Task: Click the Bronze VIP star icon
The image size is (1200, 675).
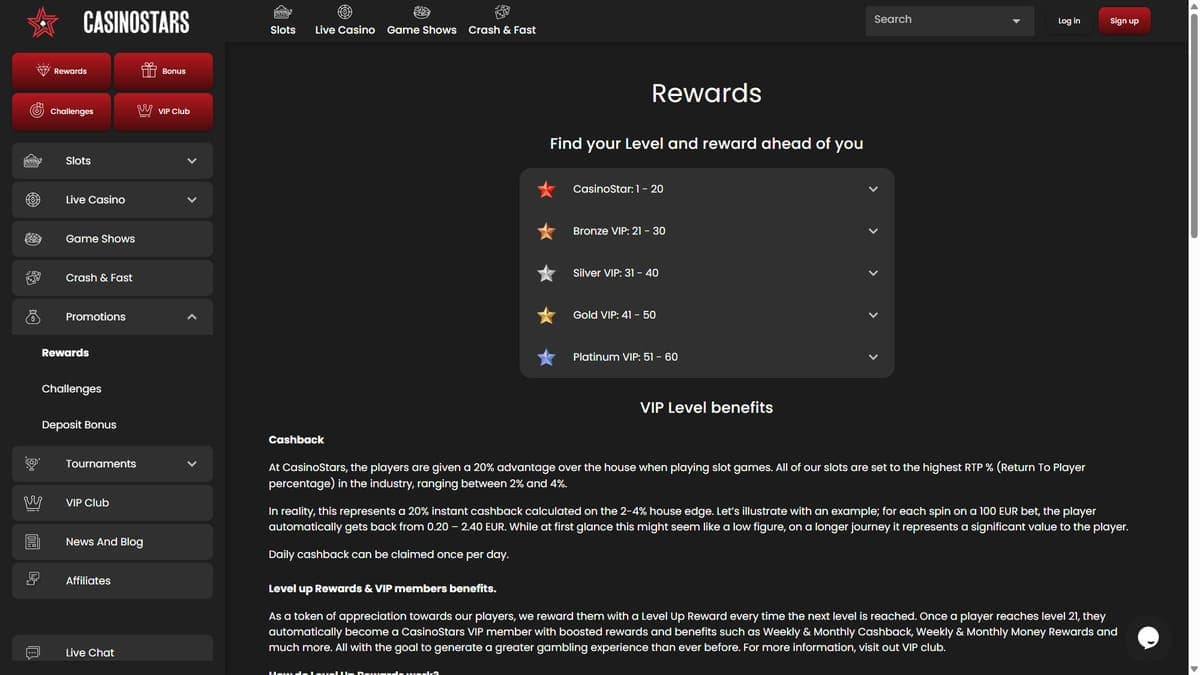Action: (x=546, y=231)
